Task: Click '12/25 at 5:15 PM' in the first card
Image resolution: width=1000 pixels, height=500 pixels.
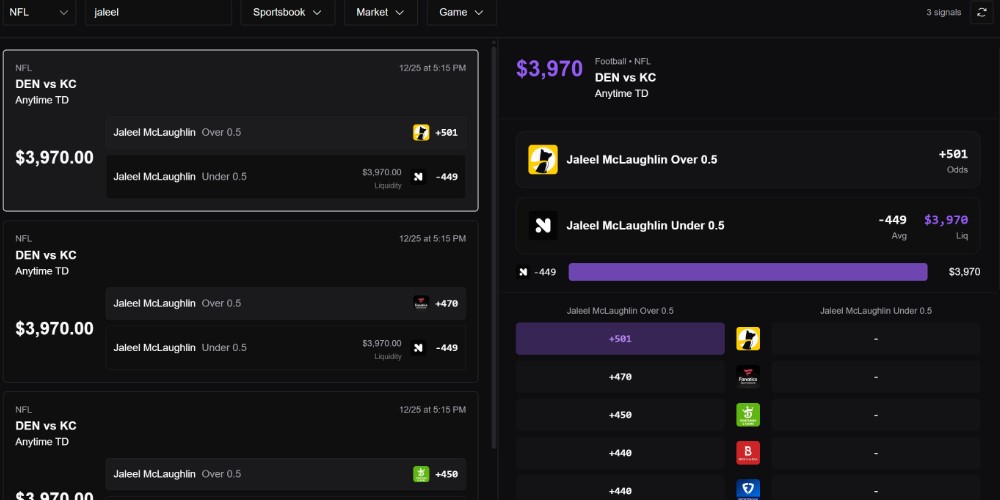Action: pos(432,68)
